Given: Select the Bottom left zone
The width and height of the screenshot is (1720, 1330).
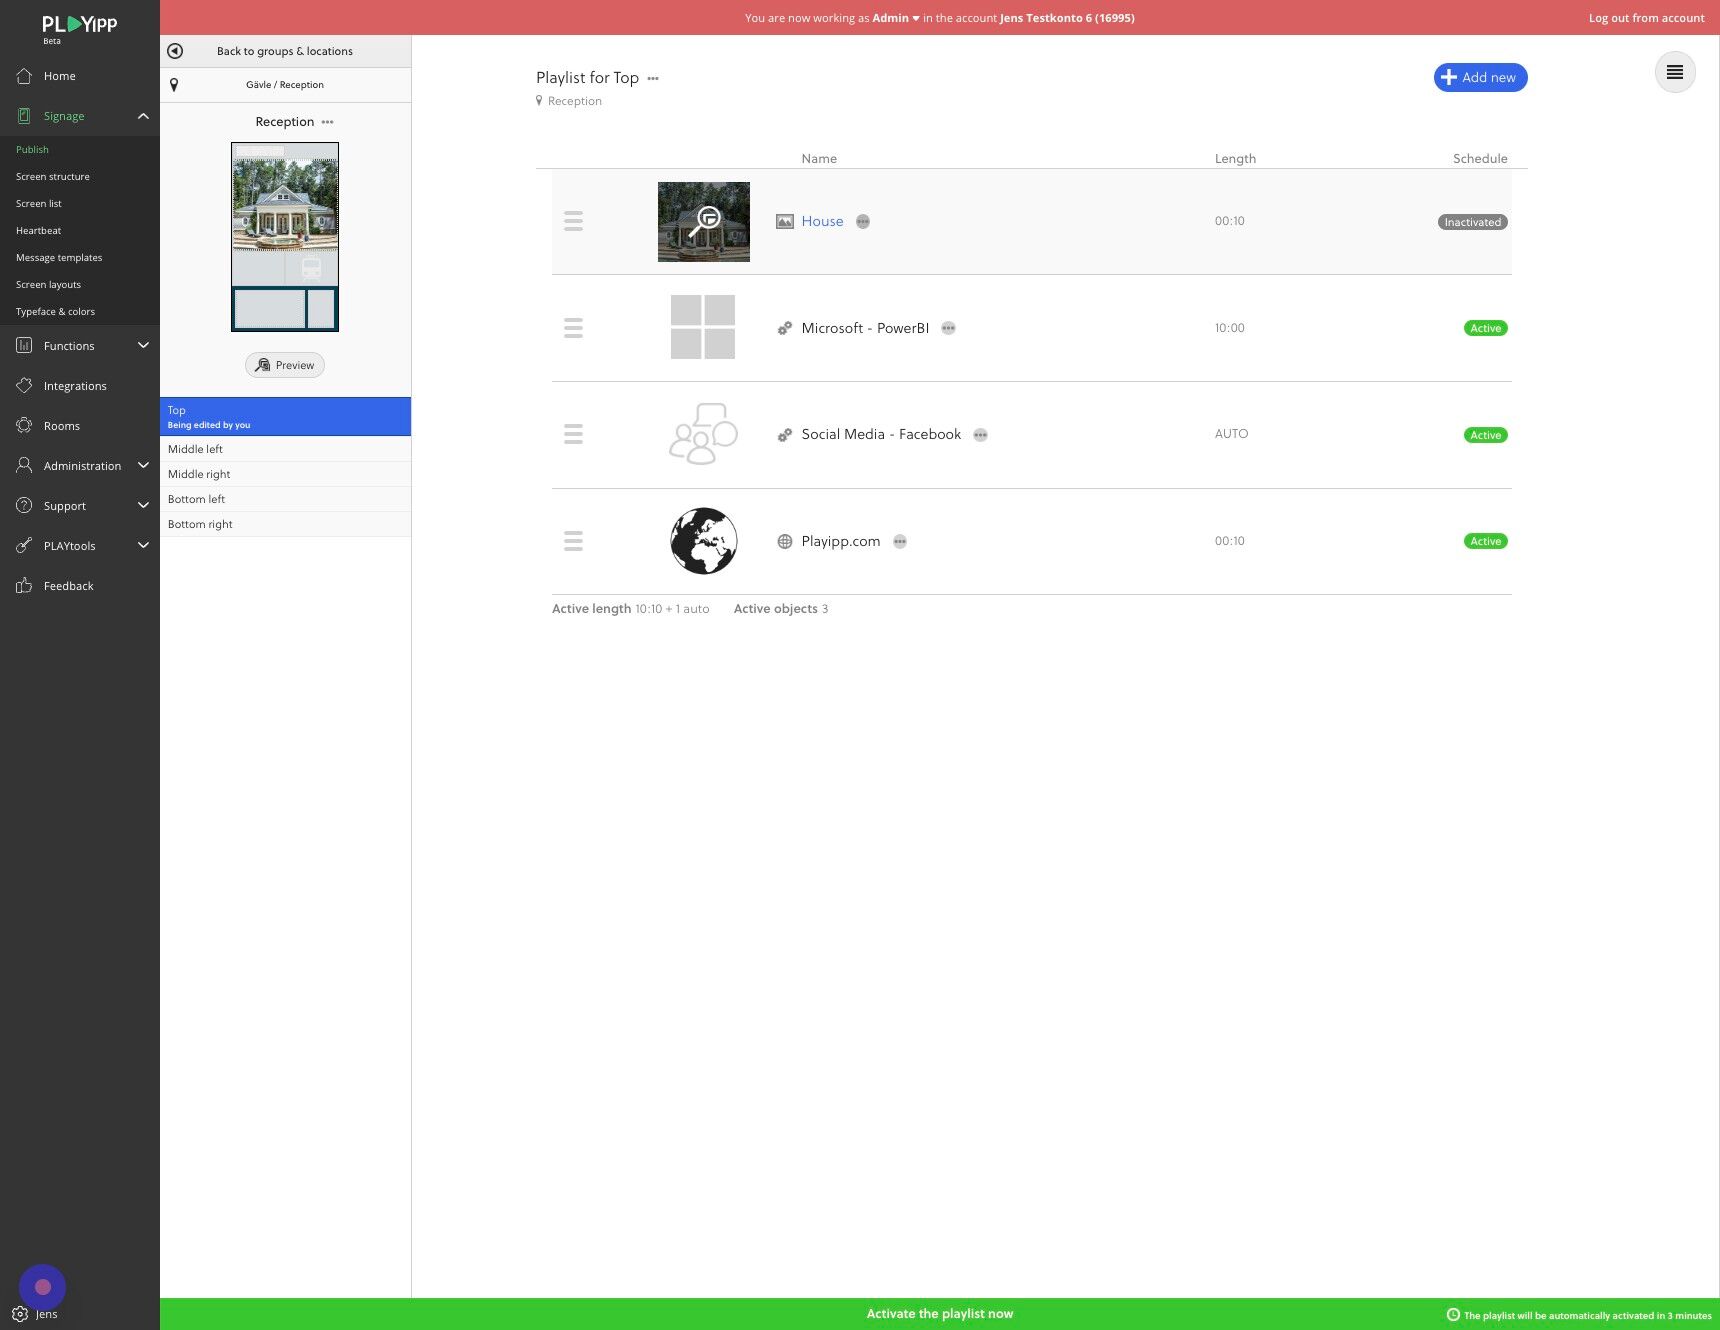Looking at the screenshot, I should pyautogui.click(x=285, y=499).
